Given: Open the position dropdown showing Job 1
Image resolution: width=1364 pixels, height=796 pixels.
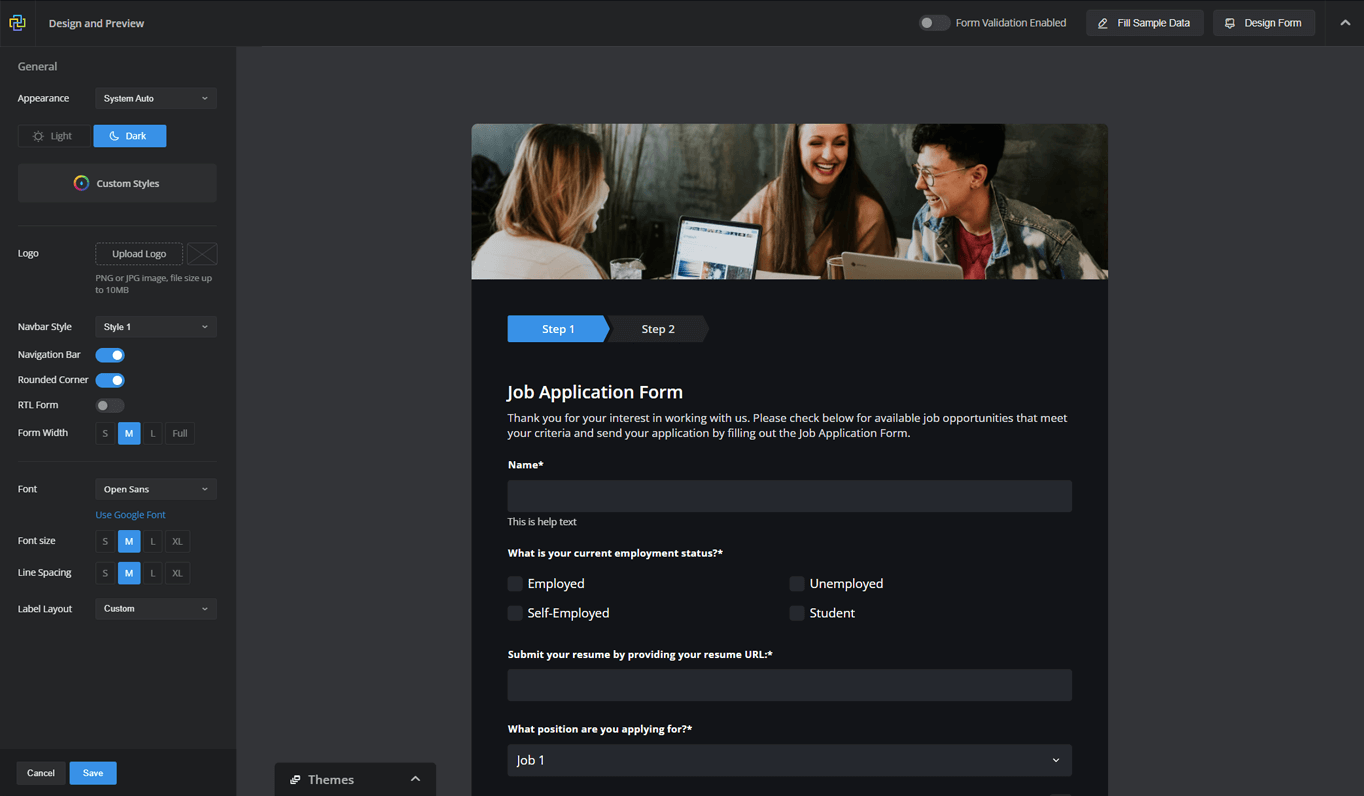Looking at the screenshot, I should tap(789, 760).
